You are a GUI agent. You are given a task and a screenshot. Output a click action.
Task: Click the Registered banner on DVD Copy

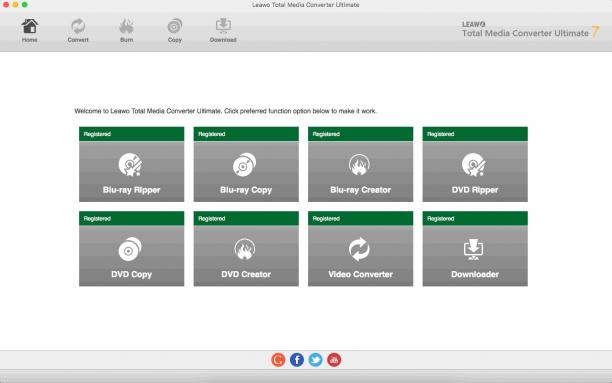click(x=132, y=218)
